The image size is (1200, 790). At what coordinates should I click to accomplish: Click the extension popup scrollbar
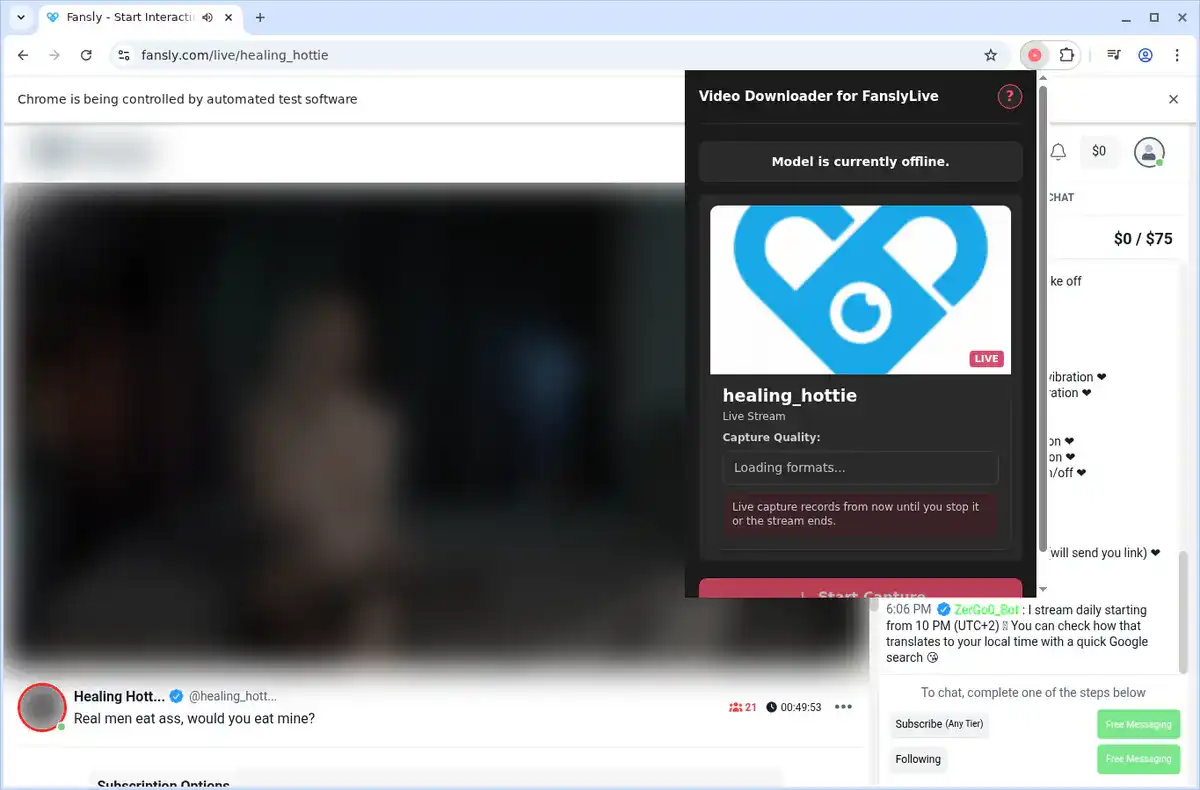coord(1043,320)
